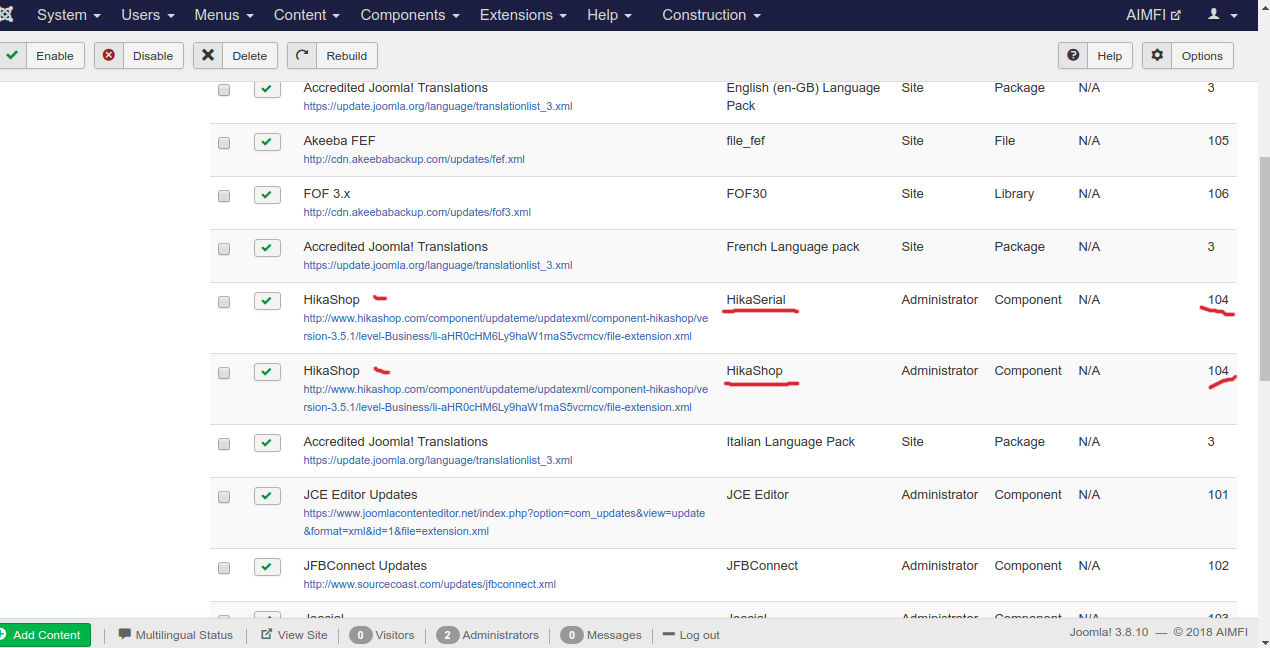1270x648 pixels.
Task: Click the green status icon for FOF 3.x
Action: [267, 195]
